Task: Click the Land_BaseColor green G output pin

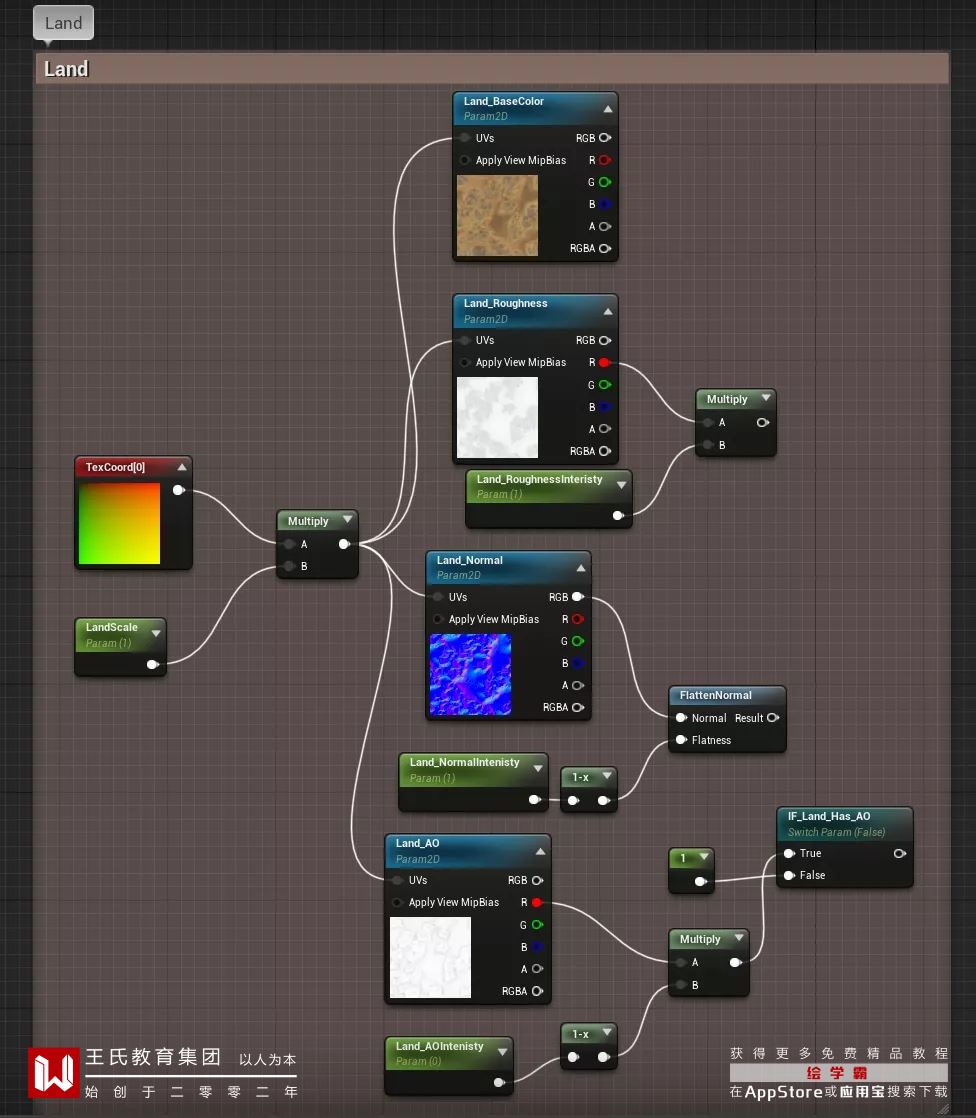Action: [605, 182]
